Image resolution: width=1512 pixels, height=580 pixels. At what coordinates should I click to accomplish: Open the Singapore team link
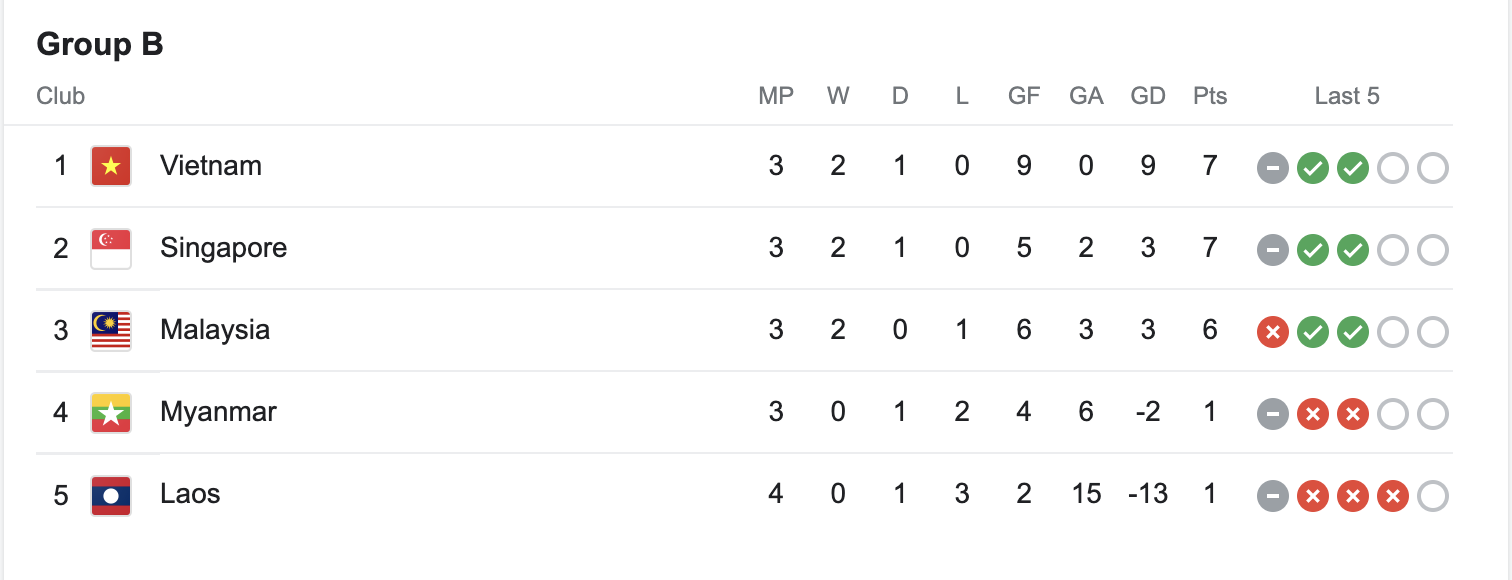click(x=224, y=248)
